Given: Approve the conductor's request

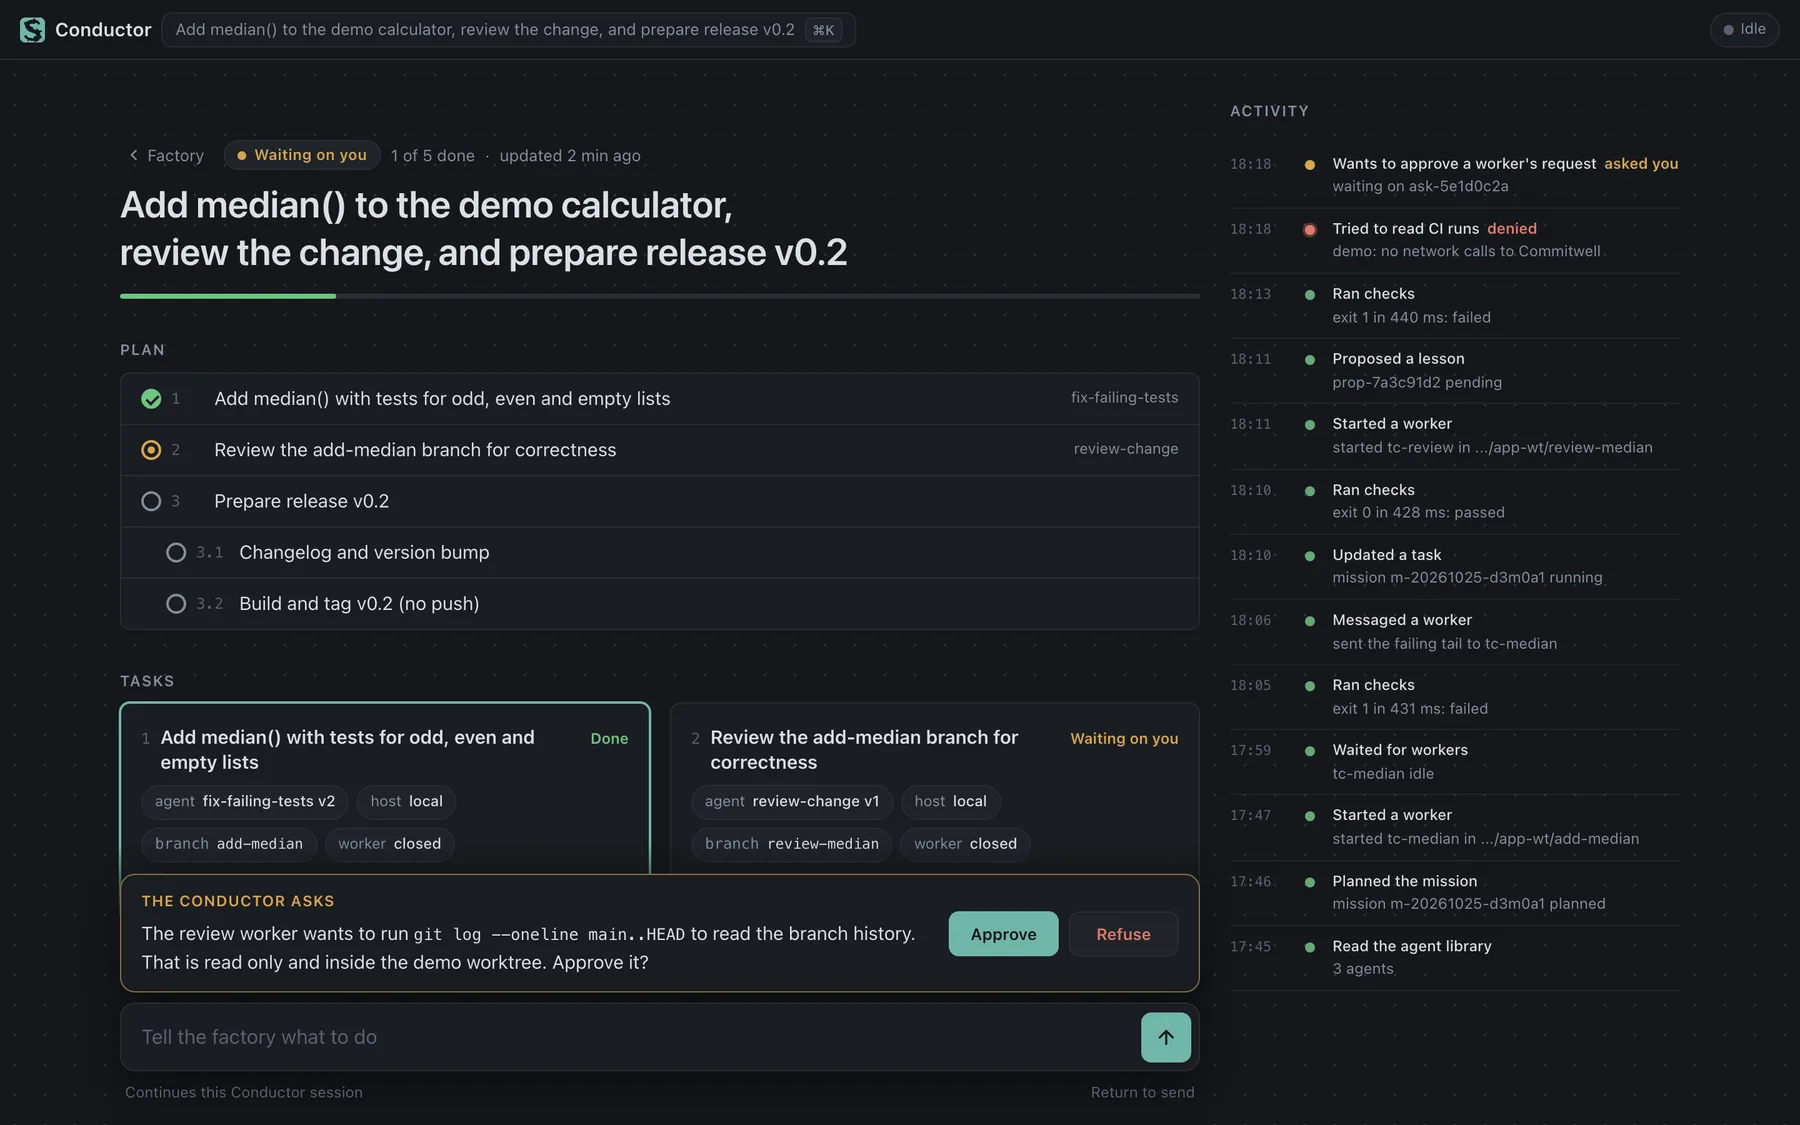Looking at the screenshot, I should click(x=1003, y=934).
